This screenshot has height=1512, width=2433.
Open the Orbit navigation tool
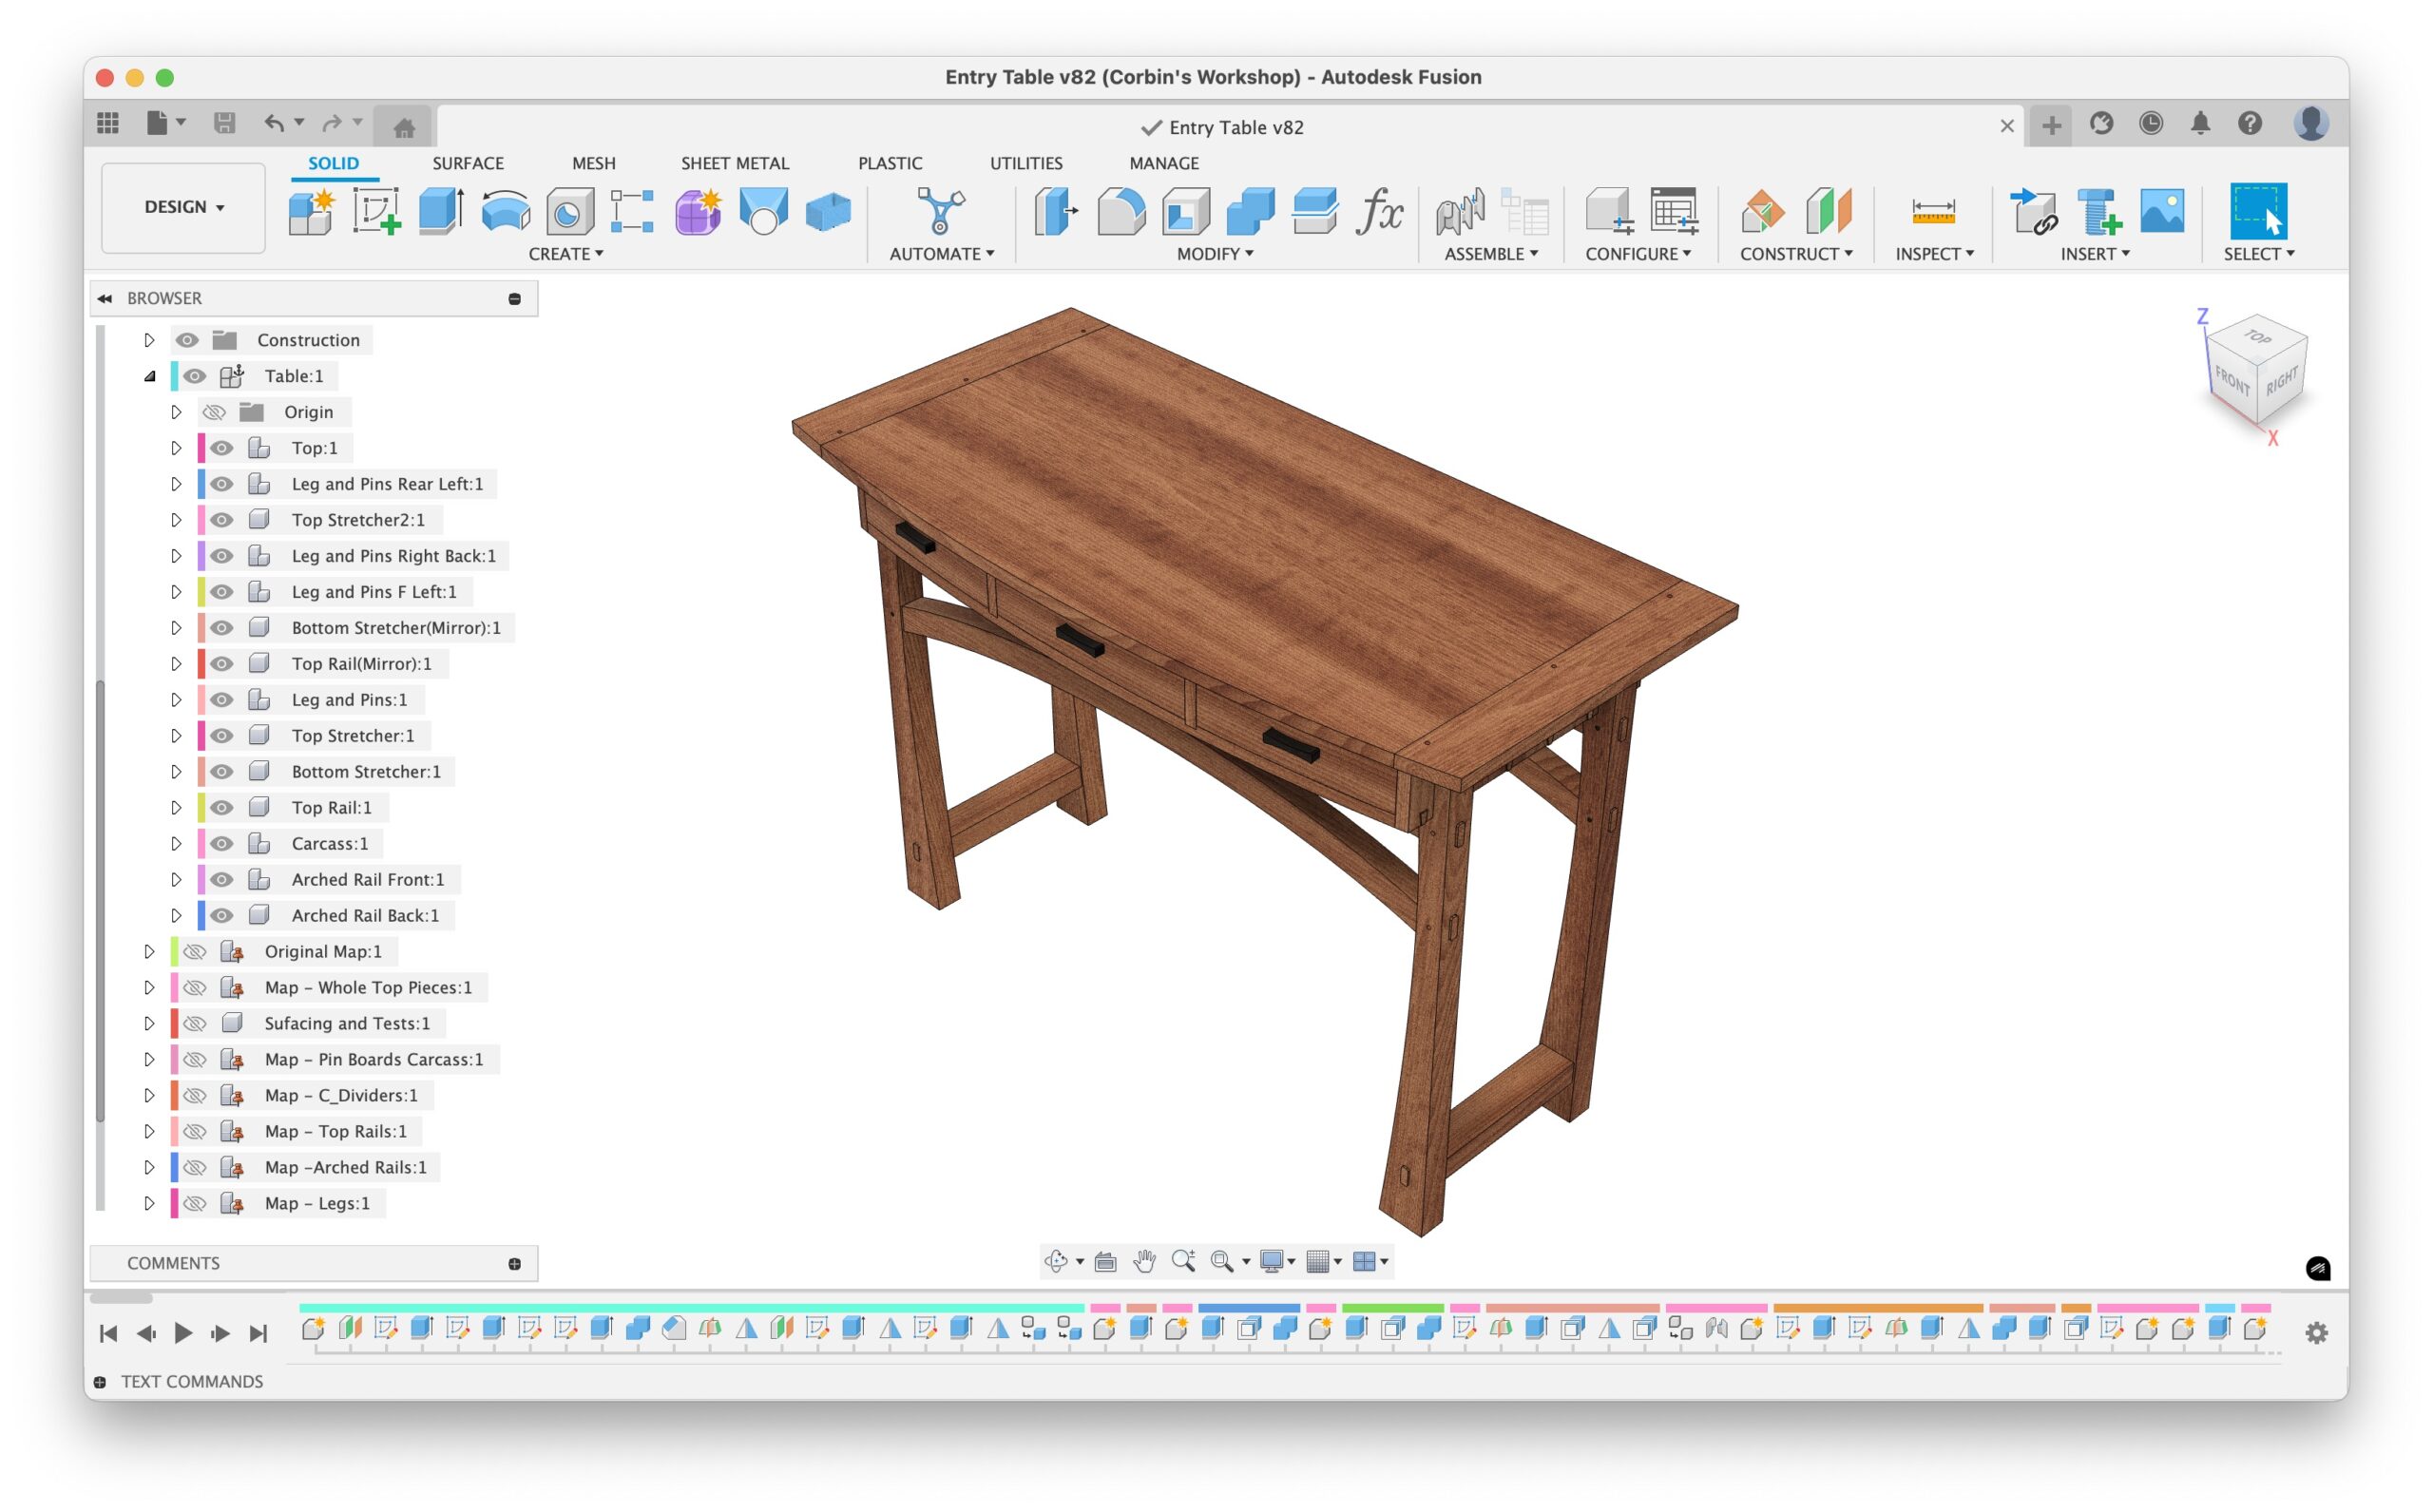[1056, 1262]
